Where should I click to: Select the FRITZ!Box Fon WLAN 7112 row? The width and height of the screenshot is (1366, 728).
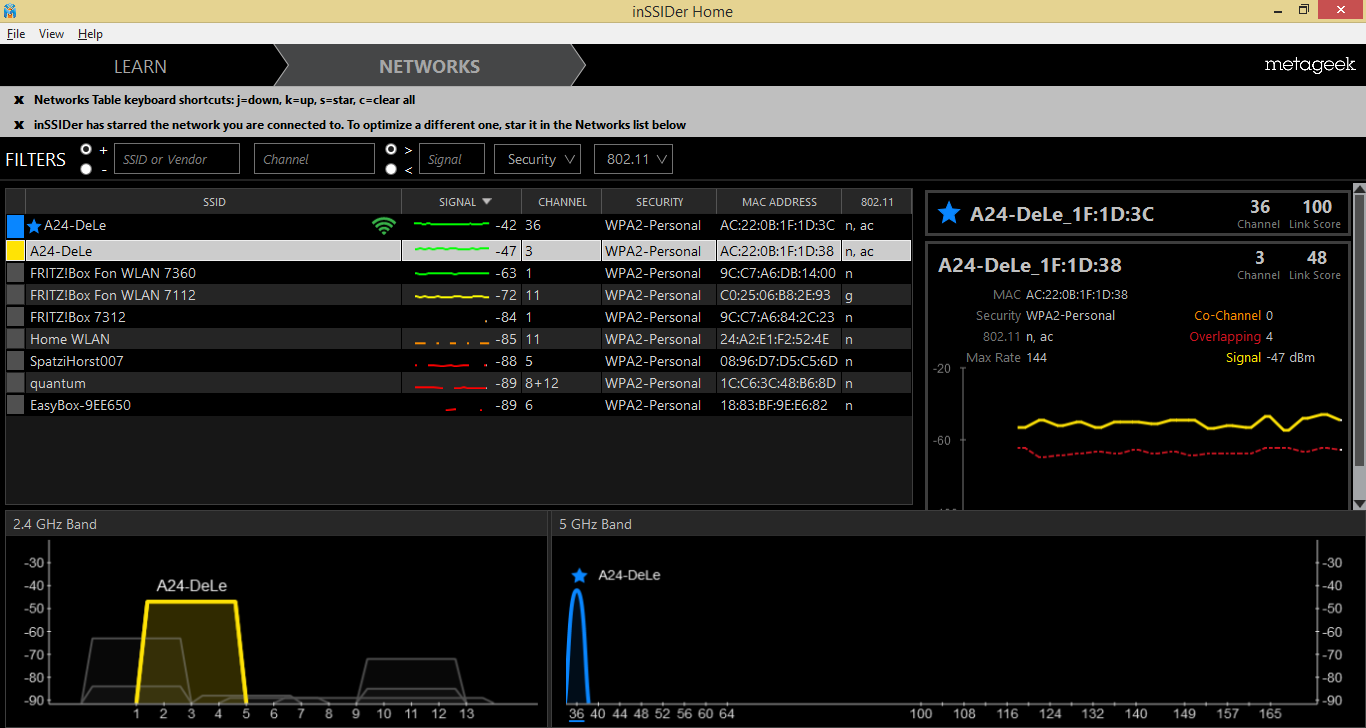click(459, 295)
